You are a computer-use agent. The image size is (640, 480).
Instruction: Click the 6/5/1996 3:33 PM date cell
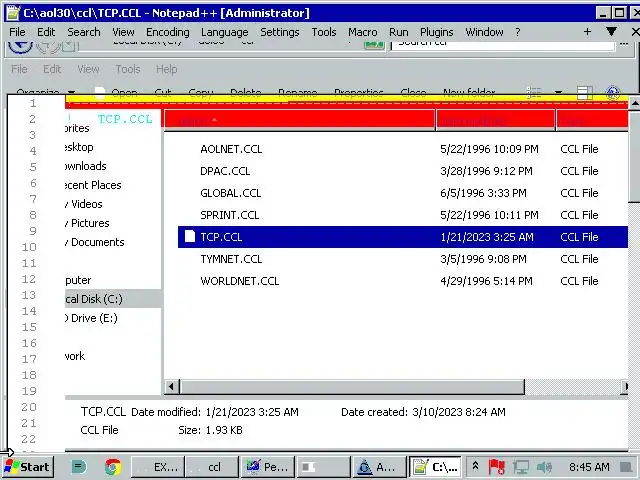pos(483,193)
